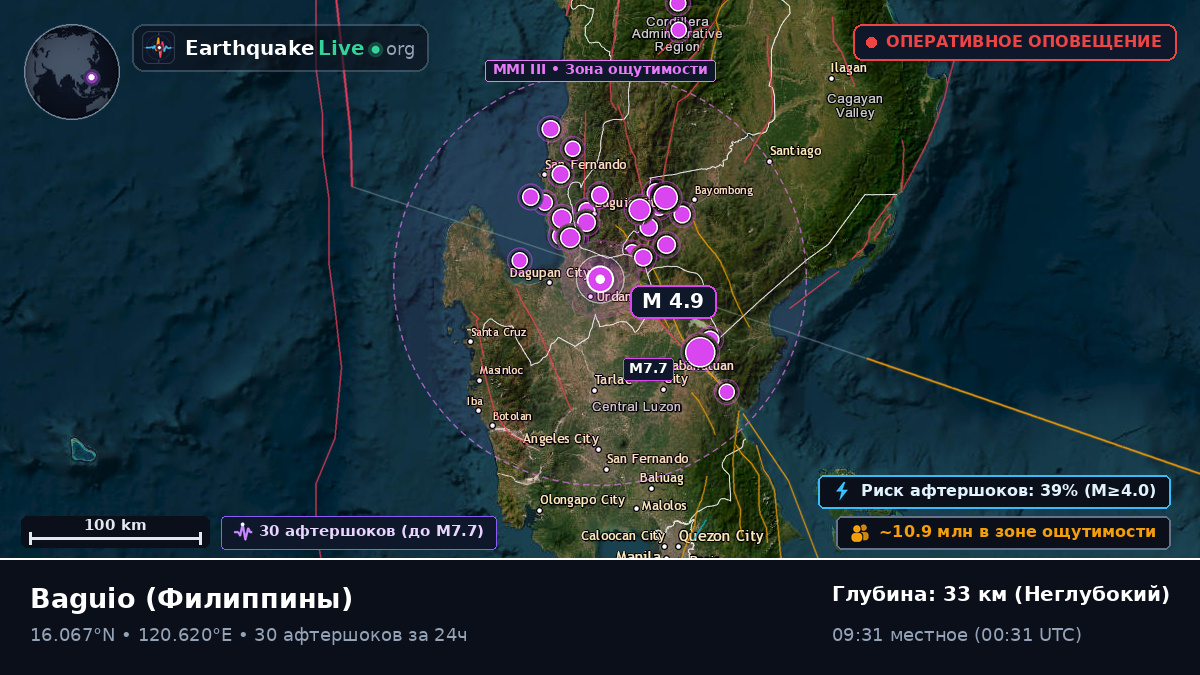
Task: Click the Caloocan City map label
Action: pyautogui.click(x=623, y=536)
